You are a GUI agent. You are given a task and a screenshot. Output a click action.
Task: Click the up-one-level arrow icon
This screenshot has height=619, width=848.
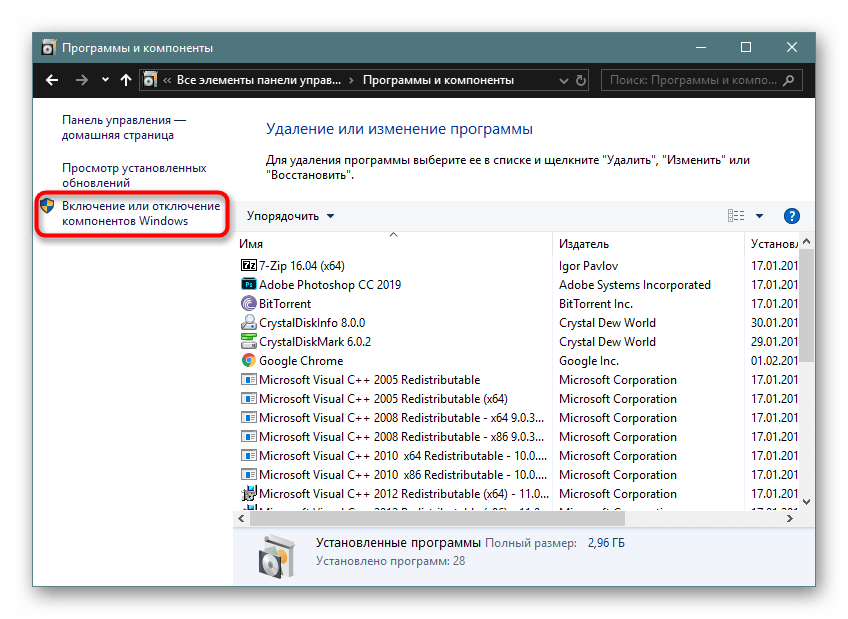(x=125, y=80)
